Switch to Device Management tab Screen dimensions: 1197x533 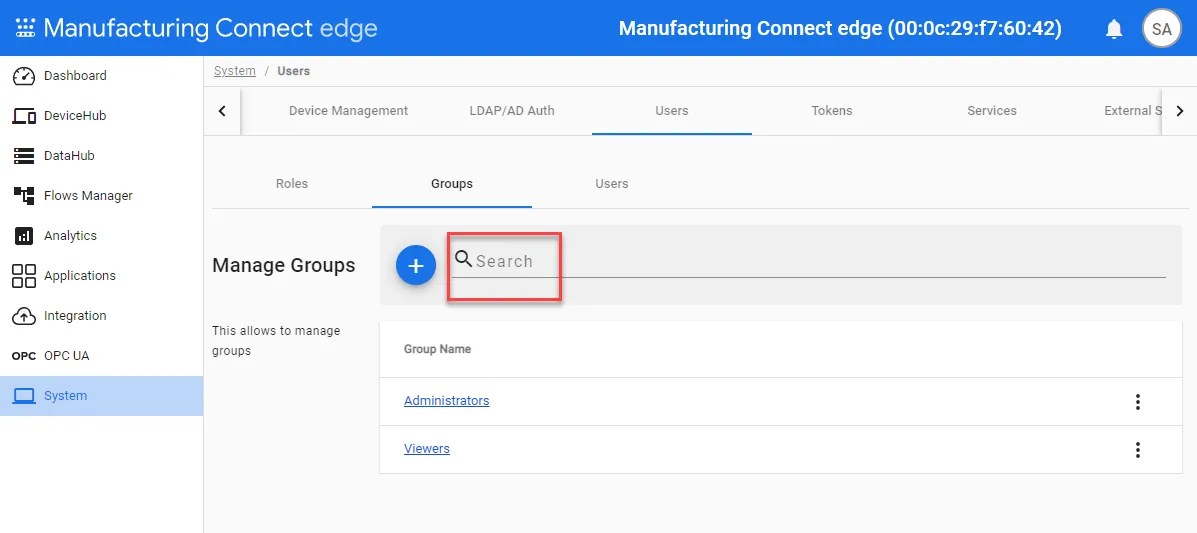[348, 111]
